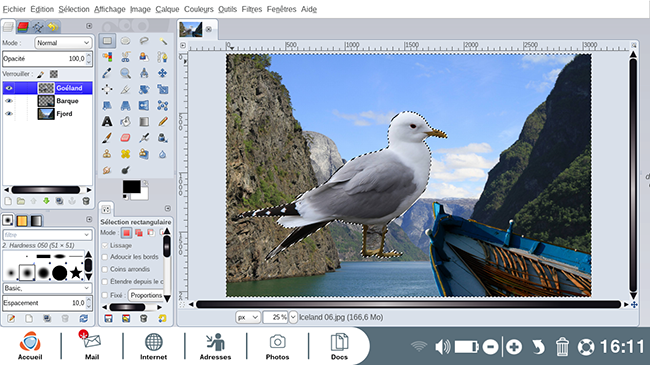
Task: Select the Cage Transform tool
Action: [x=162, y=105]
